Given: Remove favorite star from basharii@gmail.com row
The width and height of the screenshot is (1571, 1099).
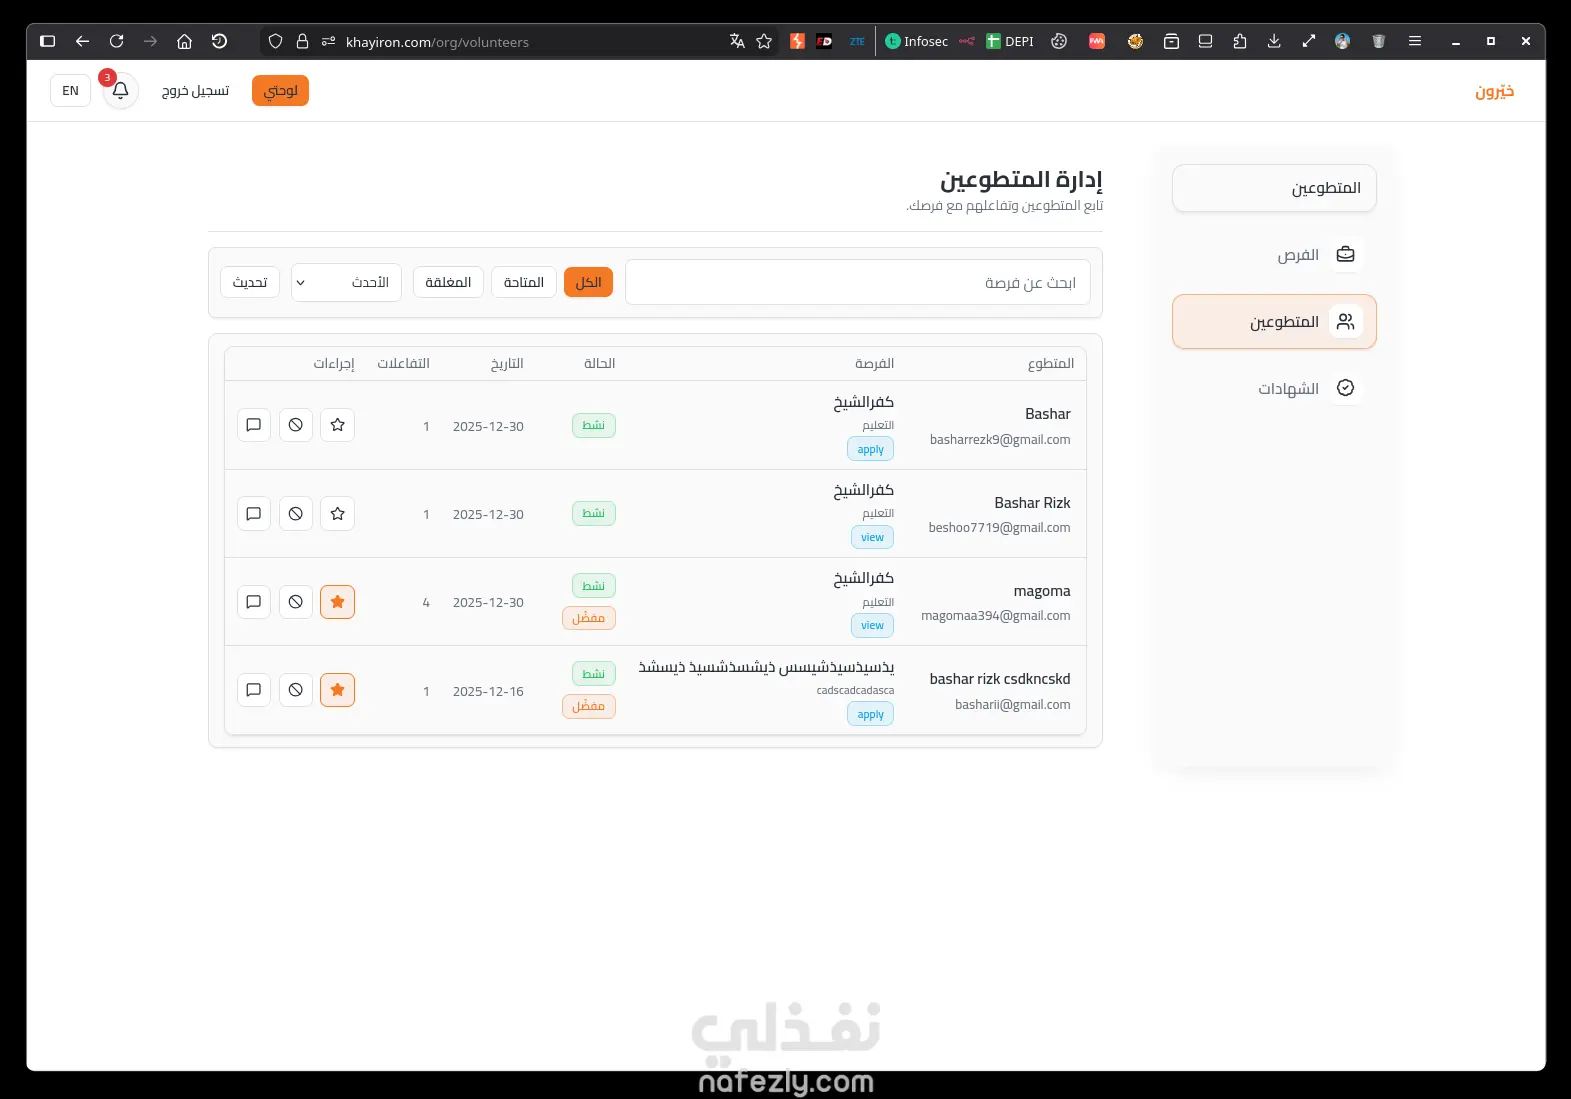Looking at the screenshot, I should tap(338, 690).
